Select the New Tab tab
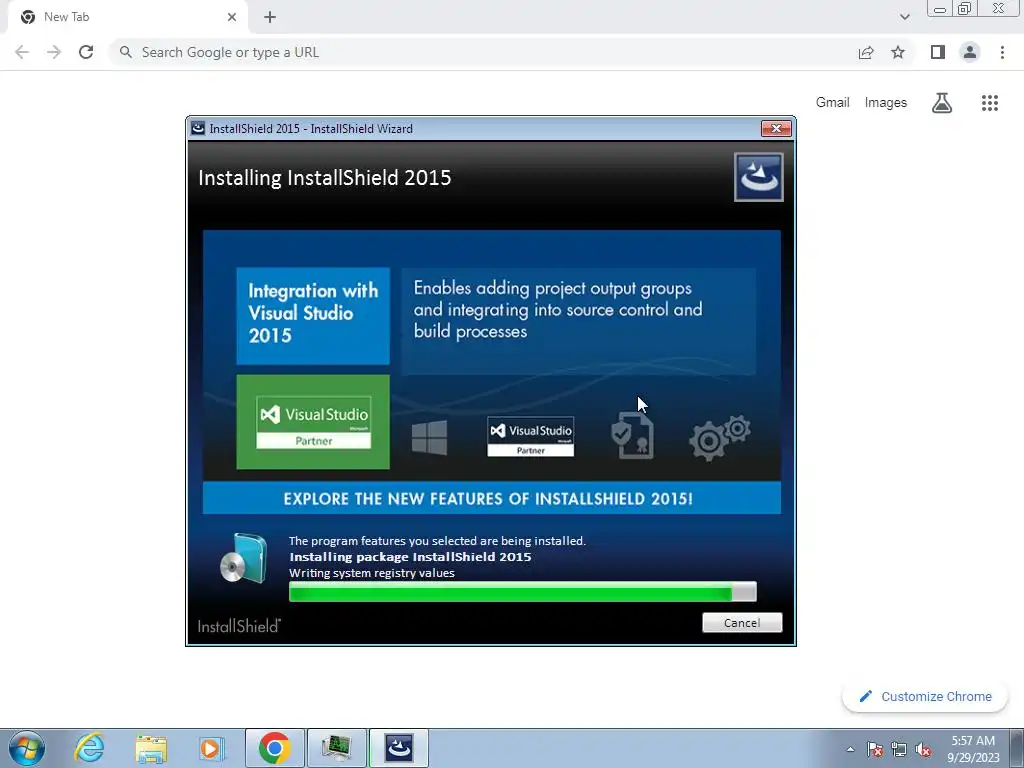The height and width of the screenshot is (768, 1024). pyautogui.click(x=128, y=17)
